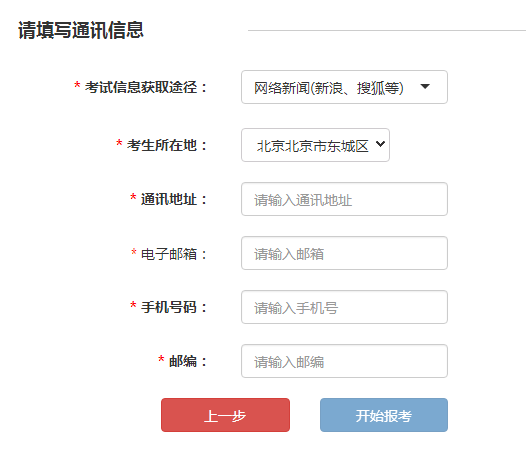Viewport: 526px width, 450px height.
Task: Click the red asterisk before 考试信息获取途径
Action: (x=77, y=85)
